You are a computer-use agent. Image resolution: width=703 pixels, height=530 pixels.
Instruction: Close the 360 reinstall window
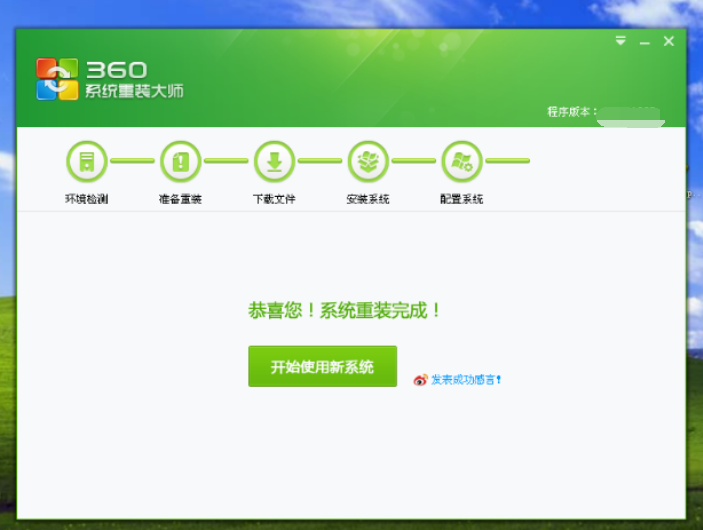pos(669,41)
